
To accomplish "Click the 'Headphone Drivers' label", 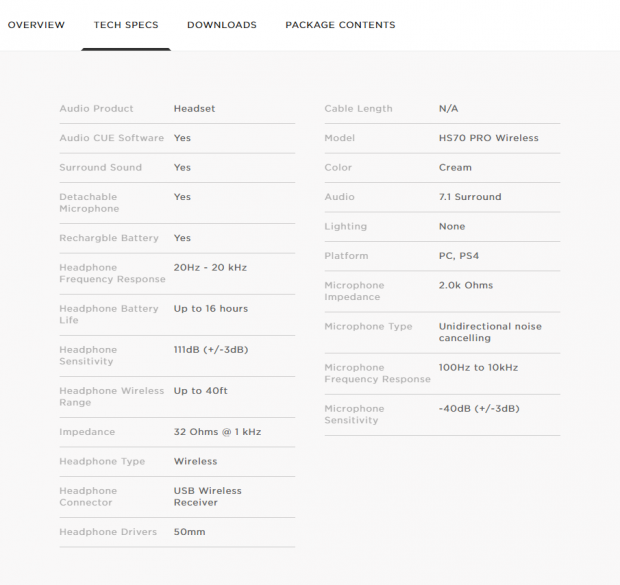I will pyautogui.click(x=108, y=532).
